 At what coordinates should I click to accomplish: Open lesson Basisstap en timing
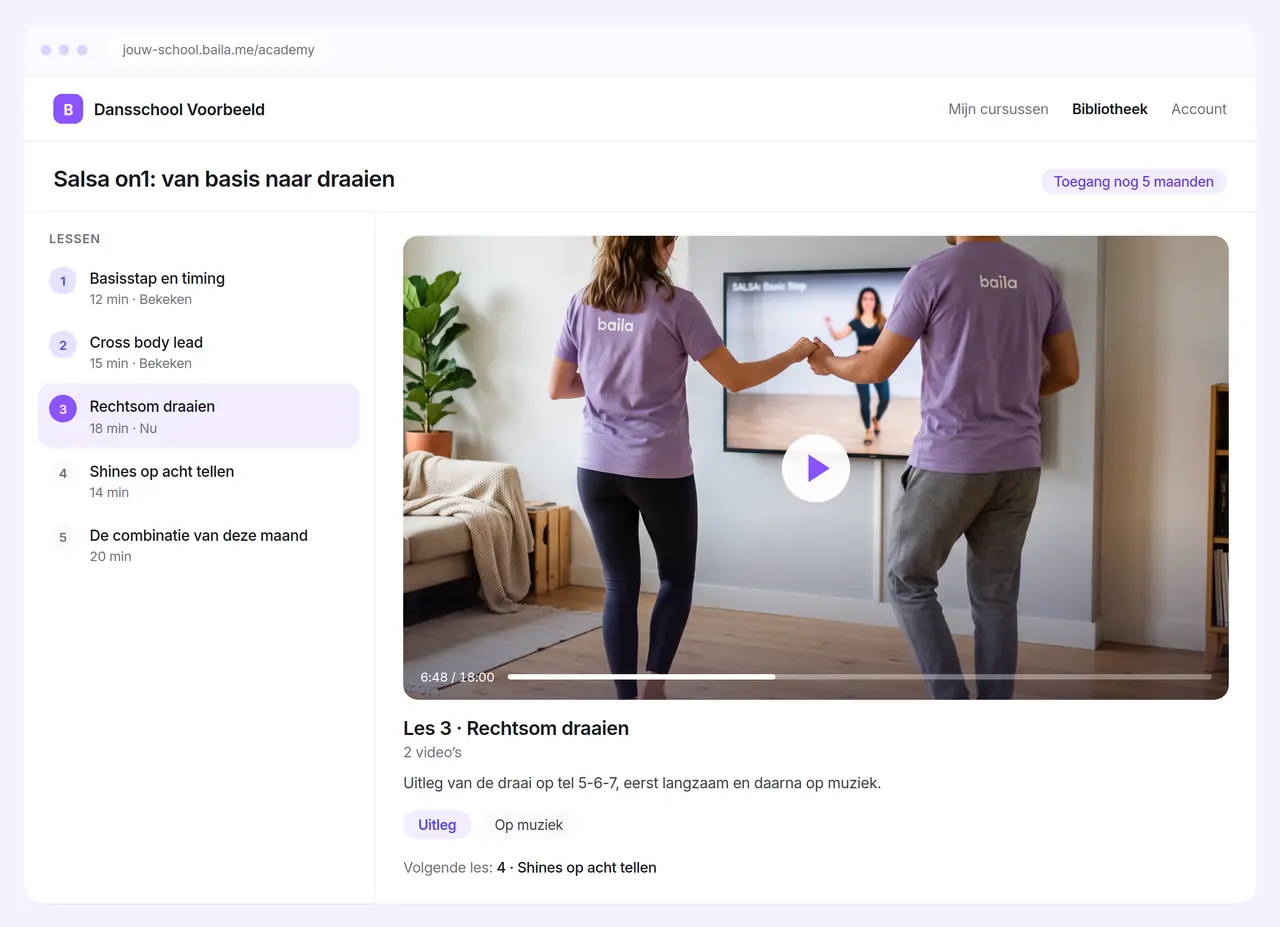[x=198, y=288]
